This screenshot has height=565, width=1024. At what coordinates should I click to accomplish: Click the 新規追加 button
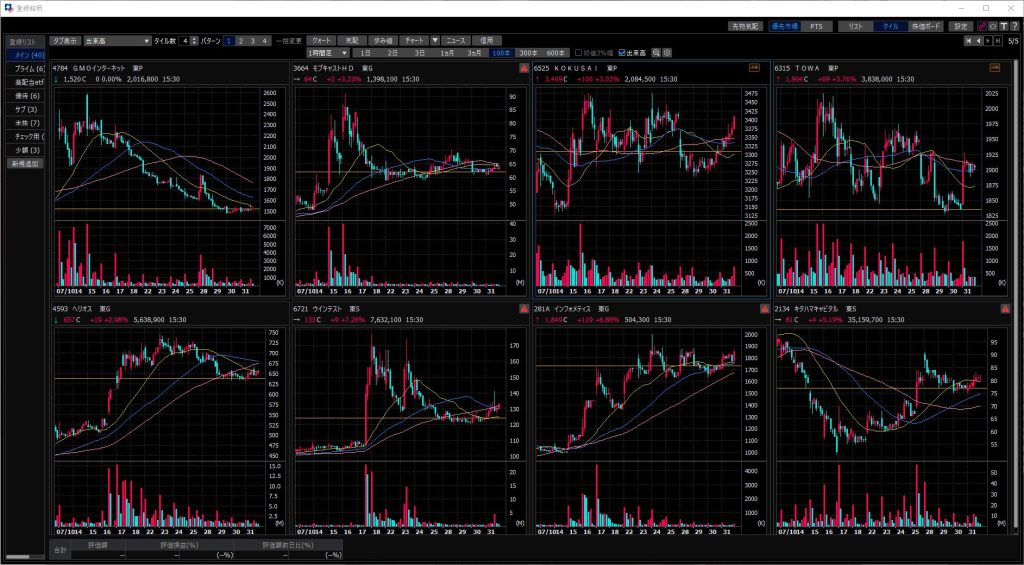27,163
